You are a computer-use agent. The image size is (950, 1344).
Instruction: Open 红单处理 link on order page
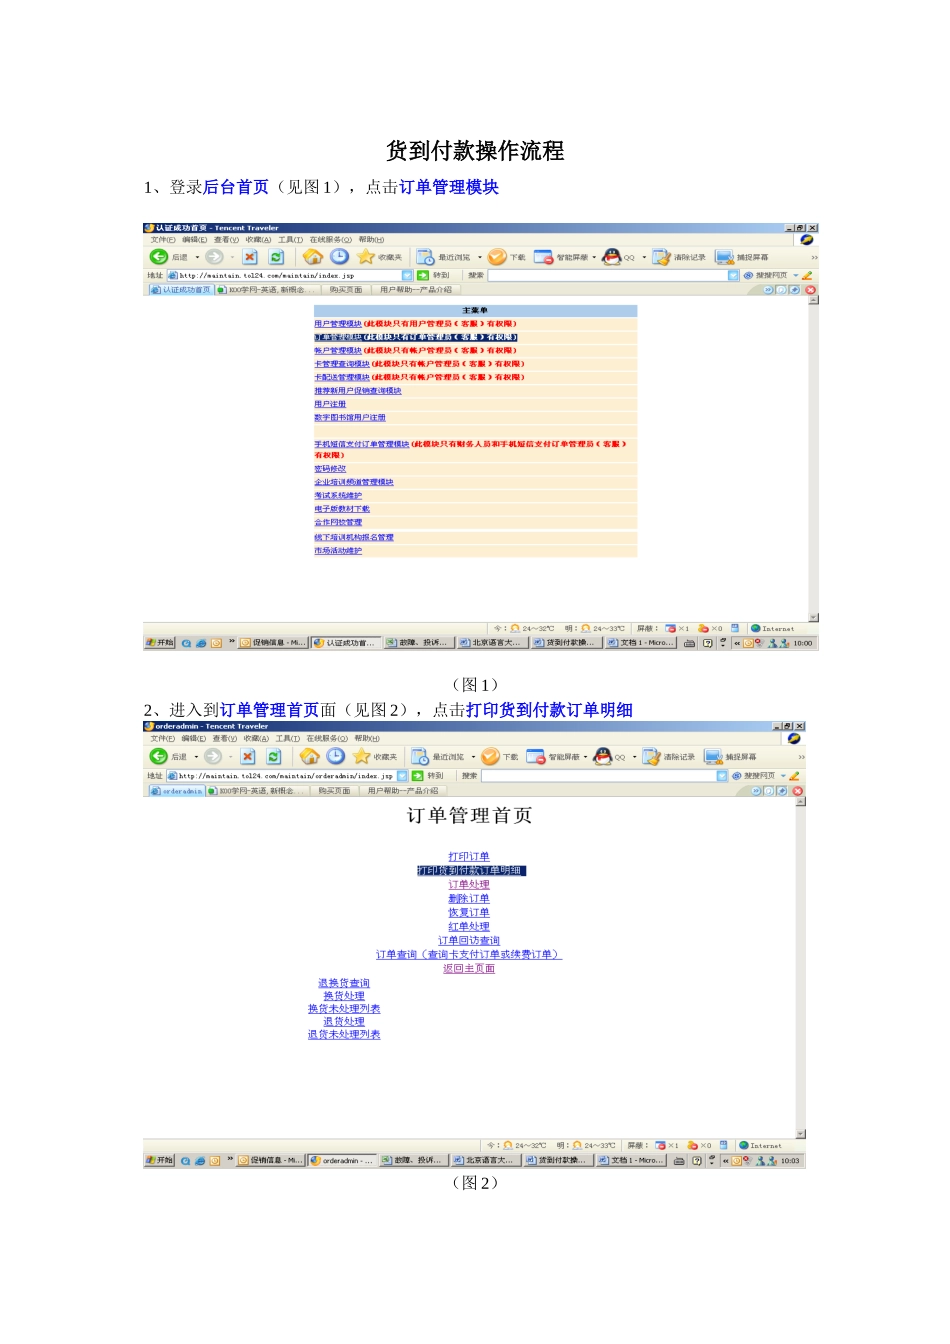coord(469,927)
